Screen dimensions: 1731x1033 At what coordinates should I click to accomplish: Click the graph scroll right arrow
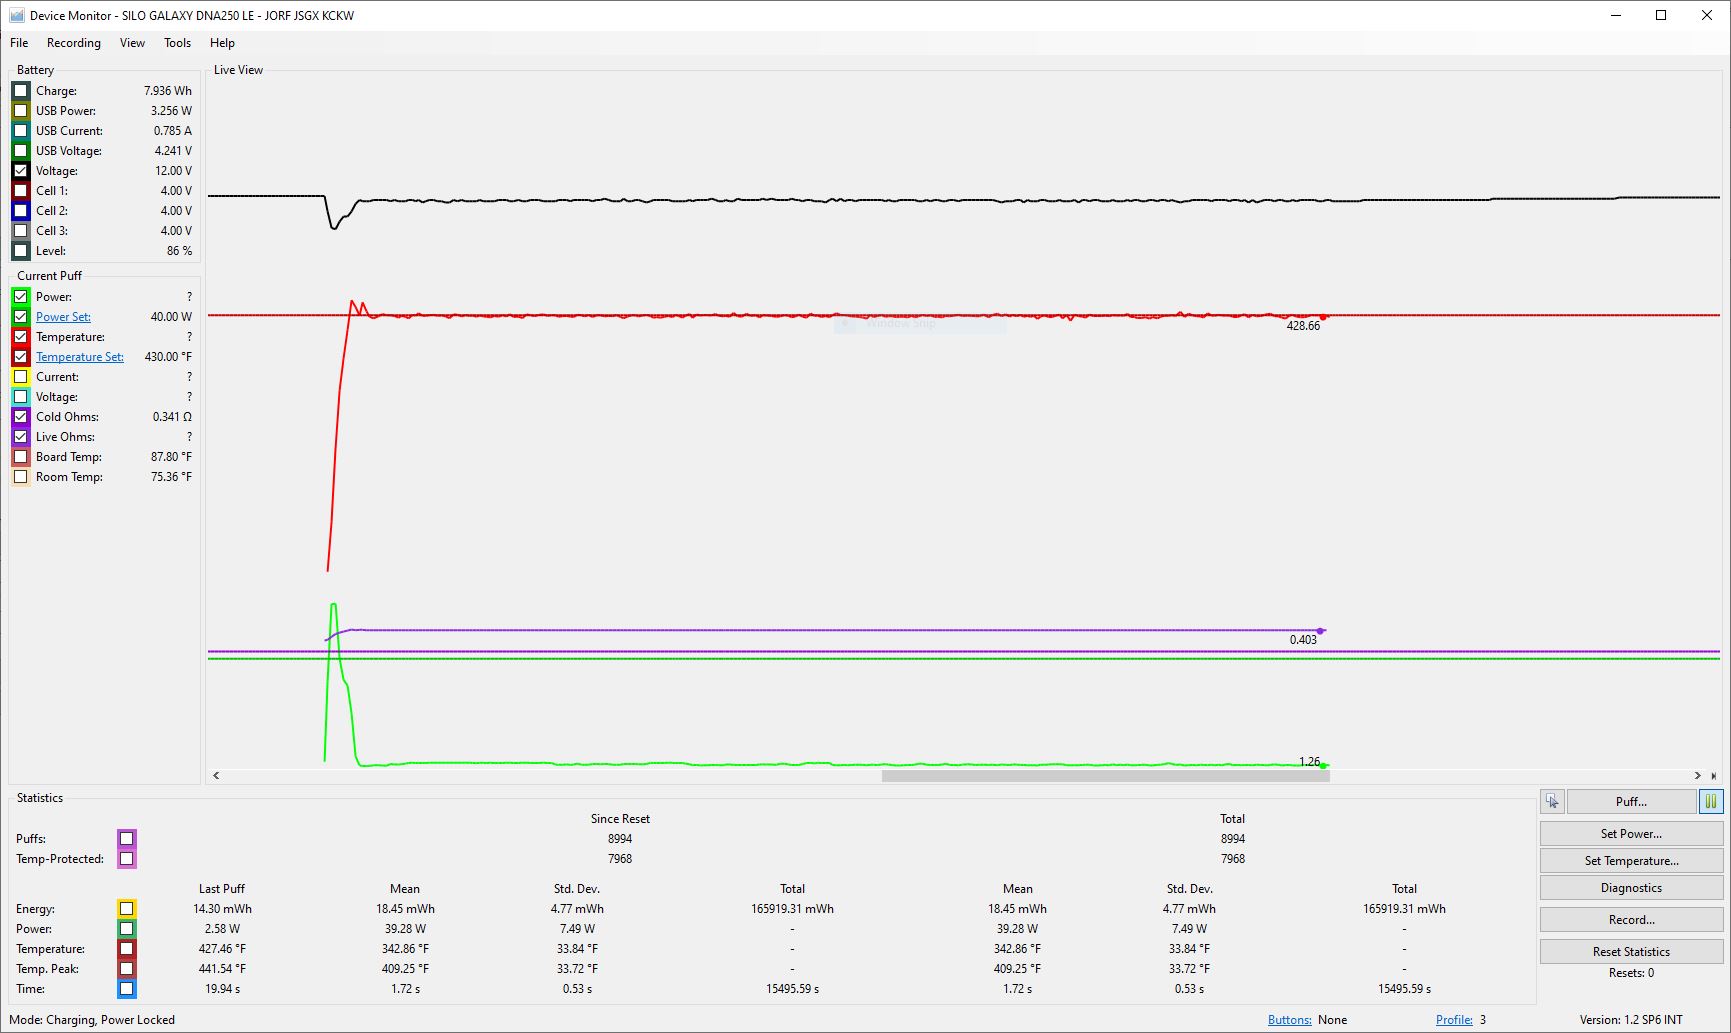1697,775
